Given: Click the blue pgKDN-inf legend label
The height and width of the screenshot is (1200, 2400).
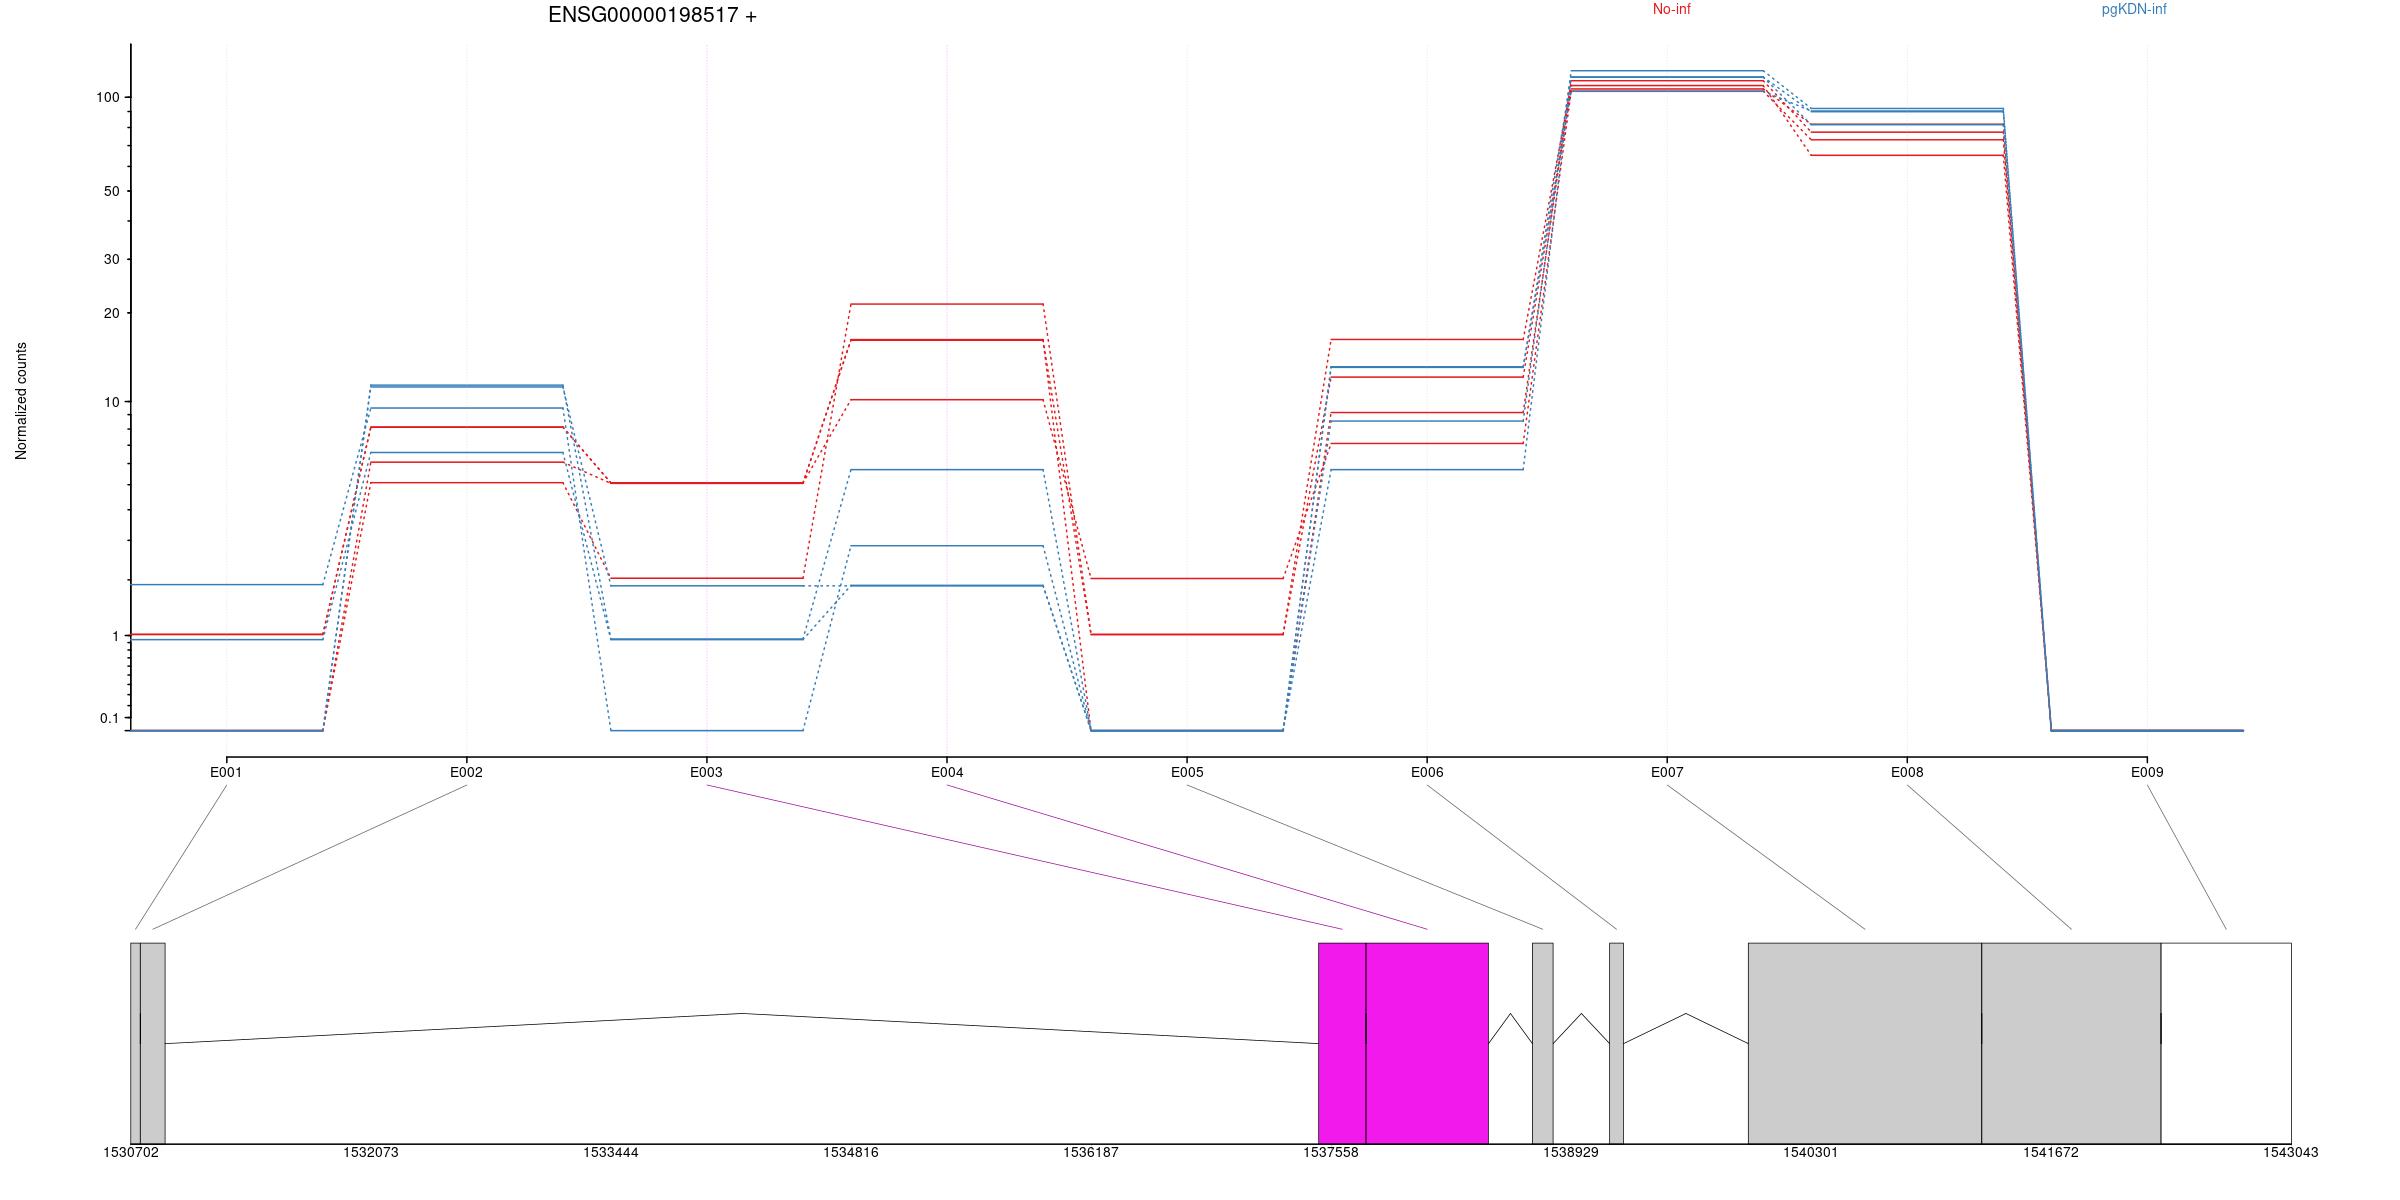Looking at the screenshot, I should 2133,10.
